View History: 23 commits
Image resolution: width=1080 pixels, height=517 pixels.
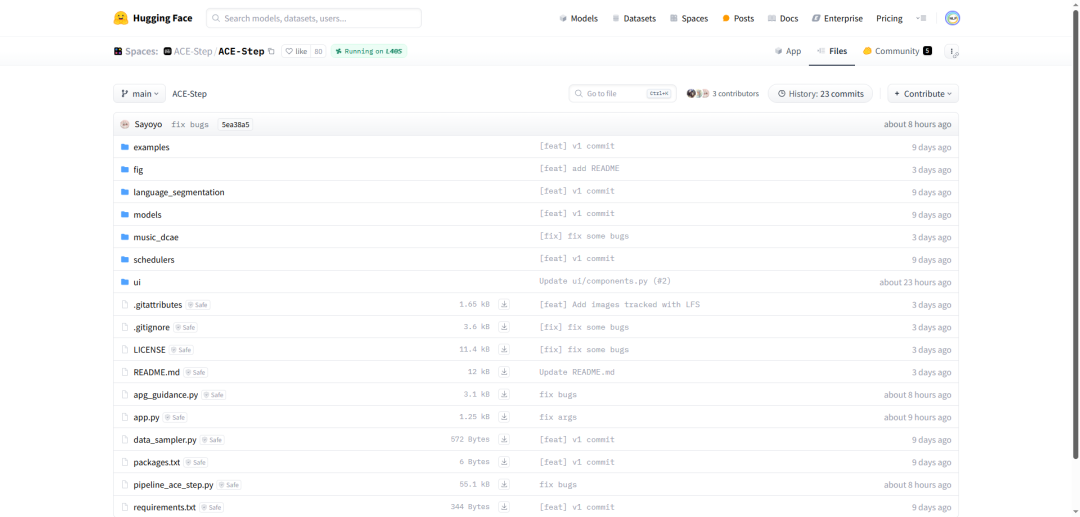(x=820, y=94)
